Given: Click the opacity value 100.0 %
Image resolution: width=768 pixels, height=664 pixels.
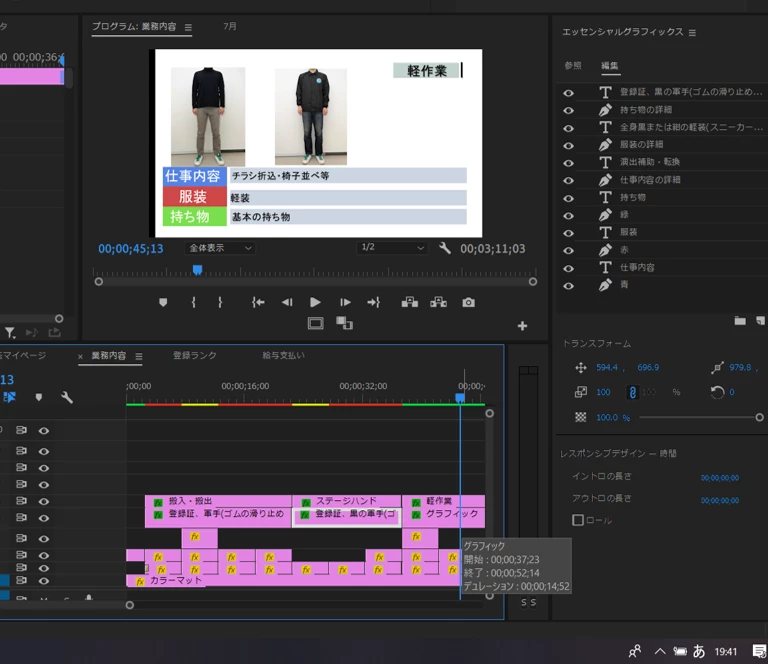Looking at the screenshot, I should tap(613, 418).
